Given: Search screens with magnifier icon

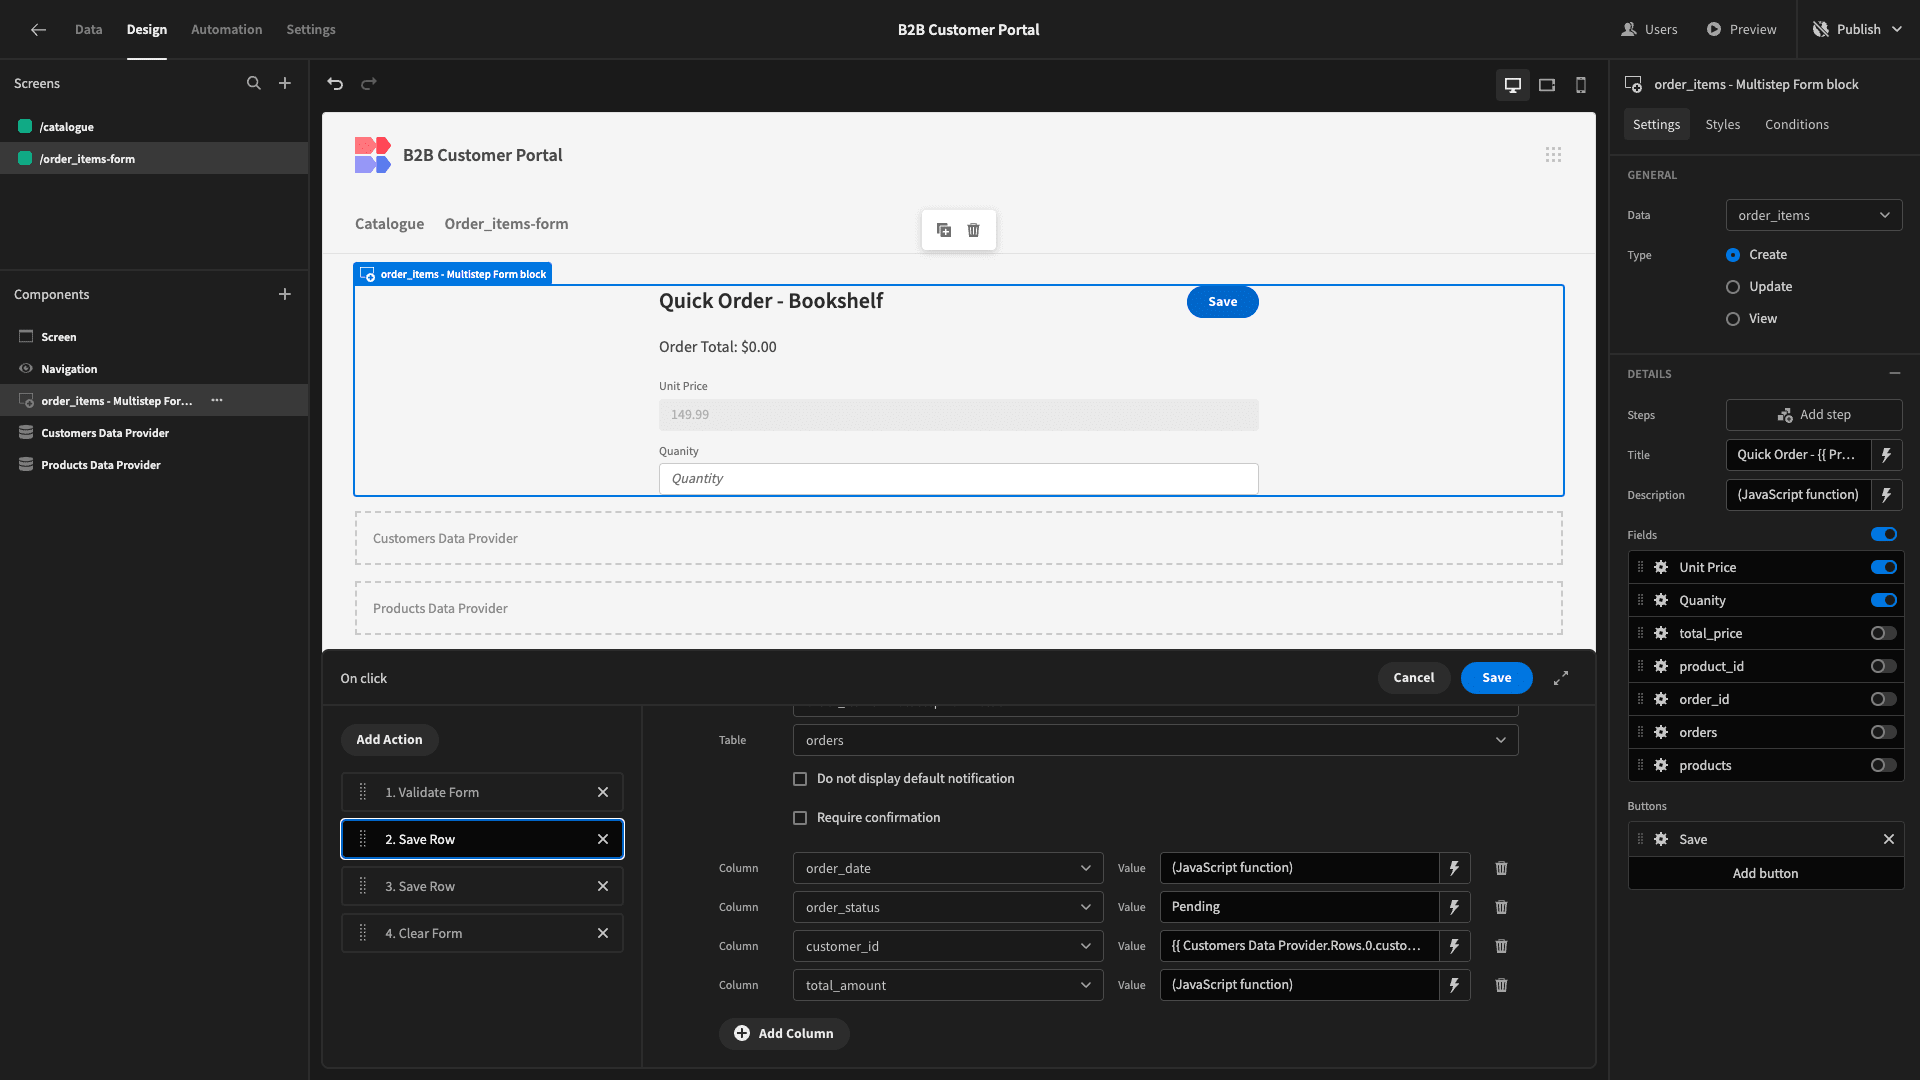Looking at the screenshot, I should tap(254, 84).
